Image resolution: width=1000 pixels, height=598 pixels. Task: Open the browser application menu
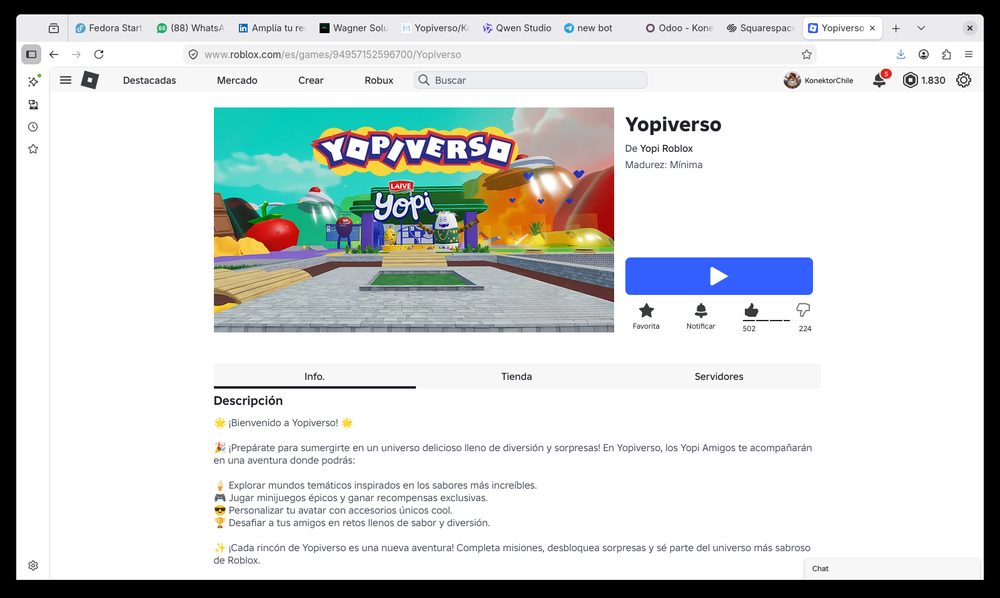pos(969,54)
